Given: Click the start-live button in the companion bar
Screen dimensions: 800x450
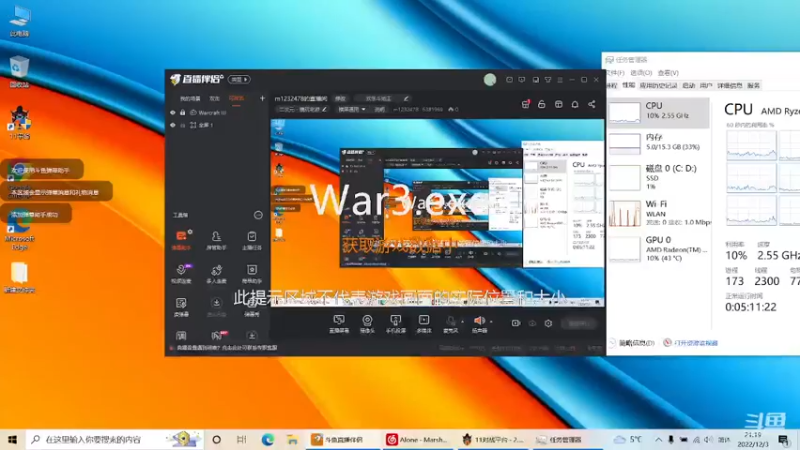Looking at the screenshot, I should click(x=579, y=323).
